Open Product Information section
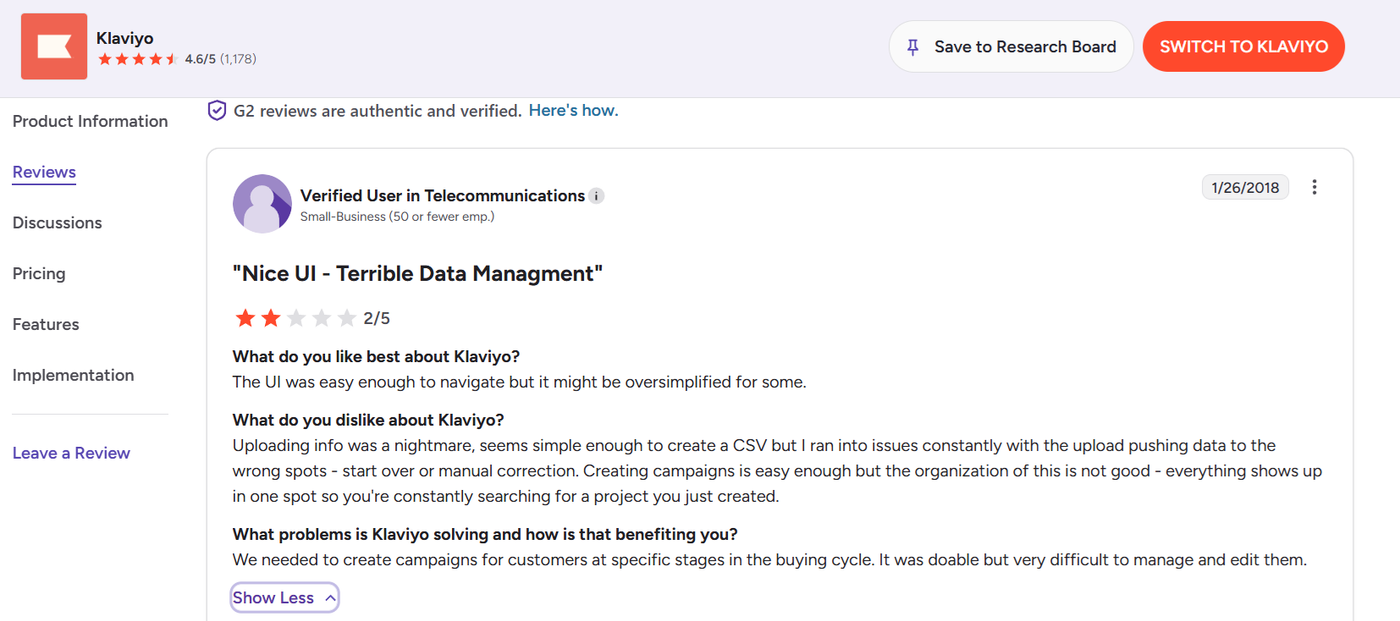 [x=90, y=121]
